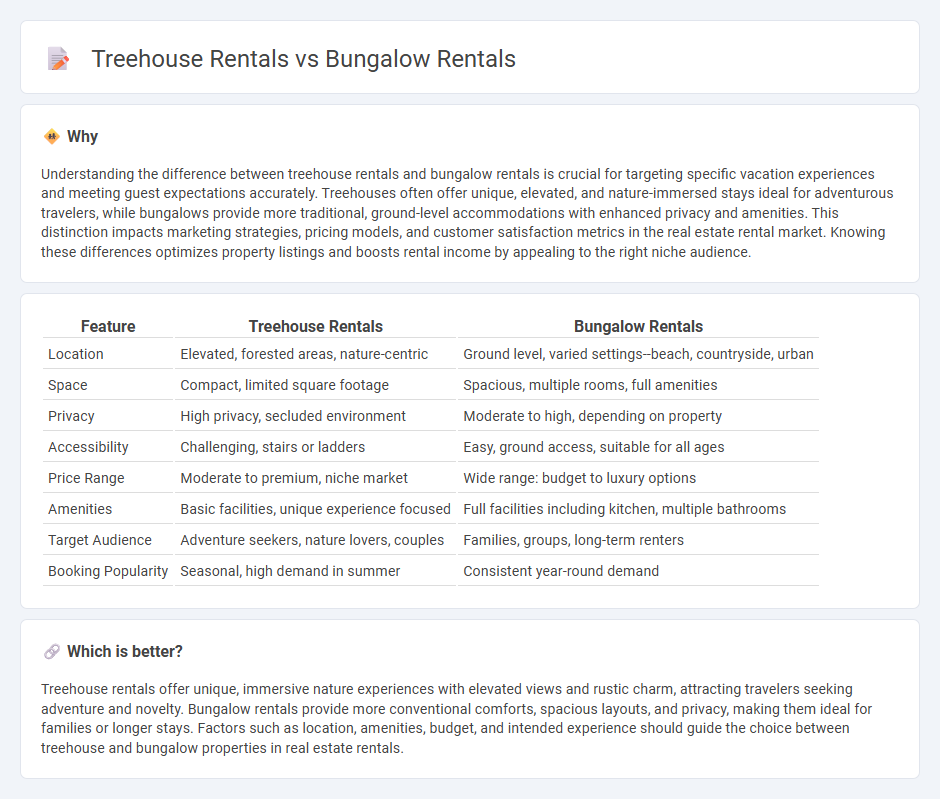
Task: Click the pencil-and-note icon beside the page title
Action: pos(58,59)
